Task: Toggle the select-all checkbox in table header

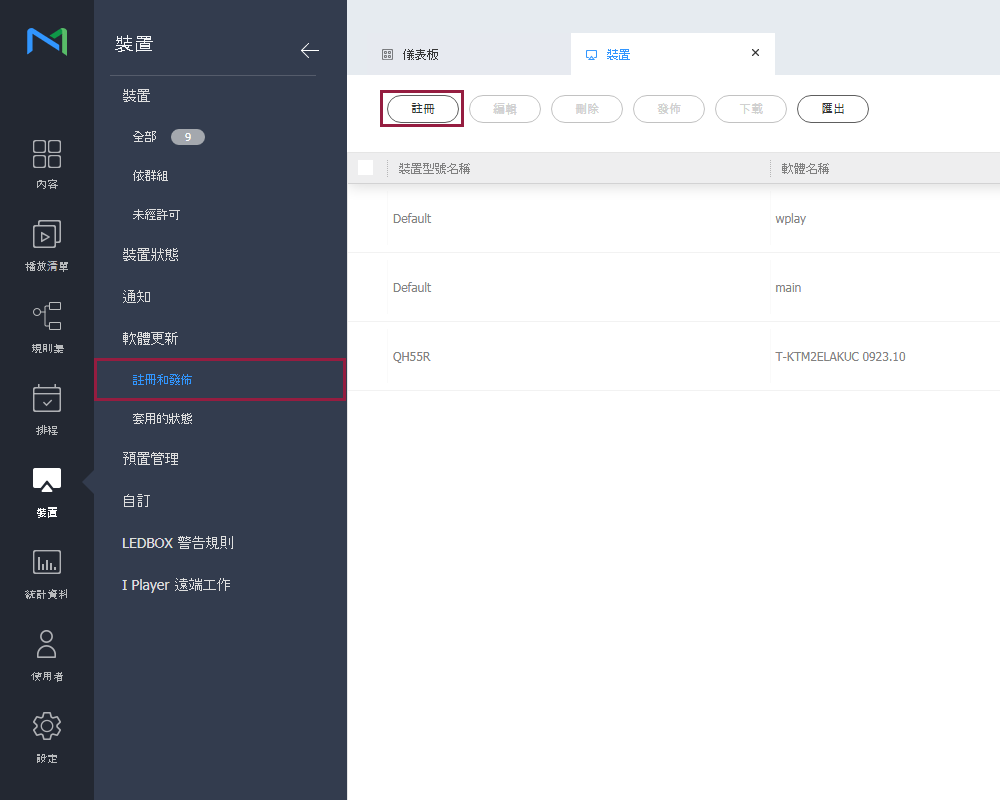Action: [365, 168]
